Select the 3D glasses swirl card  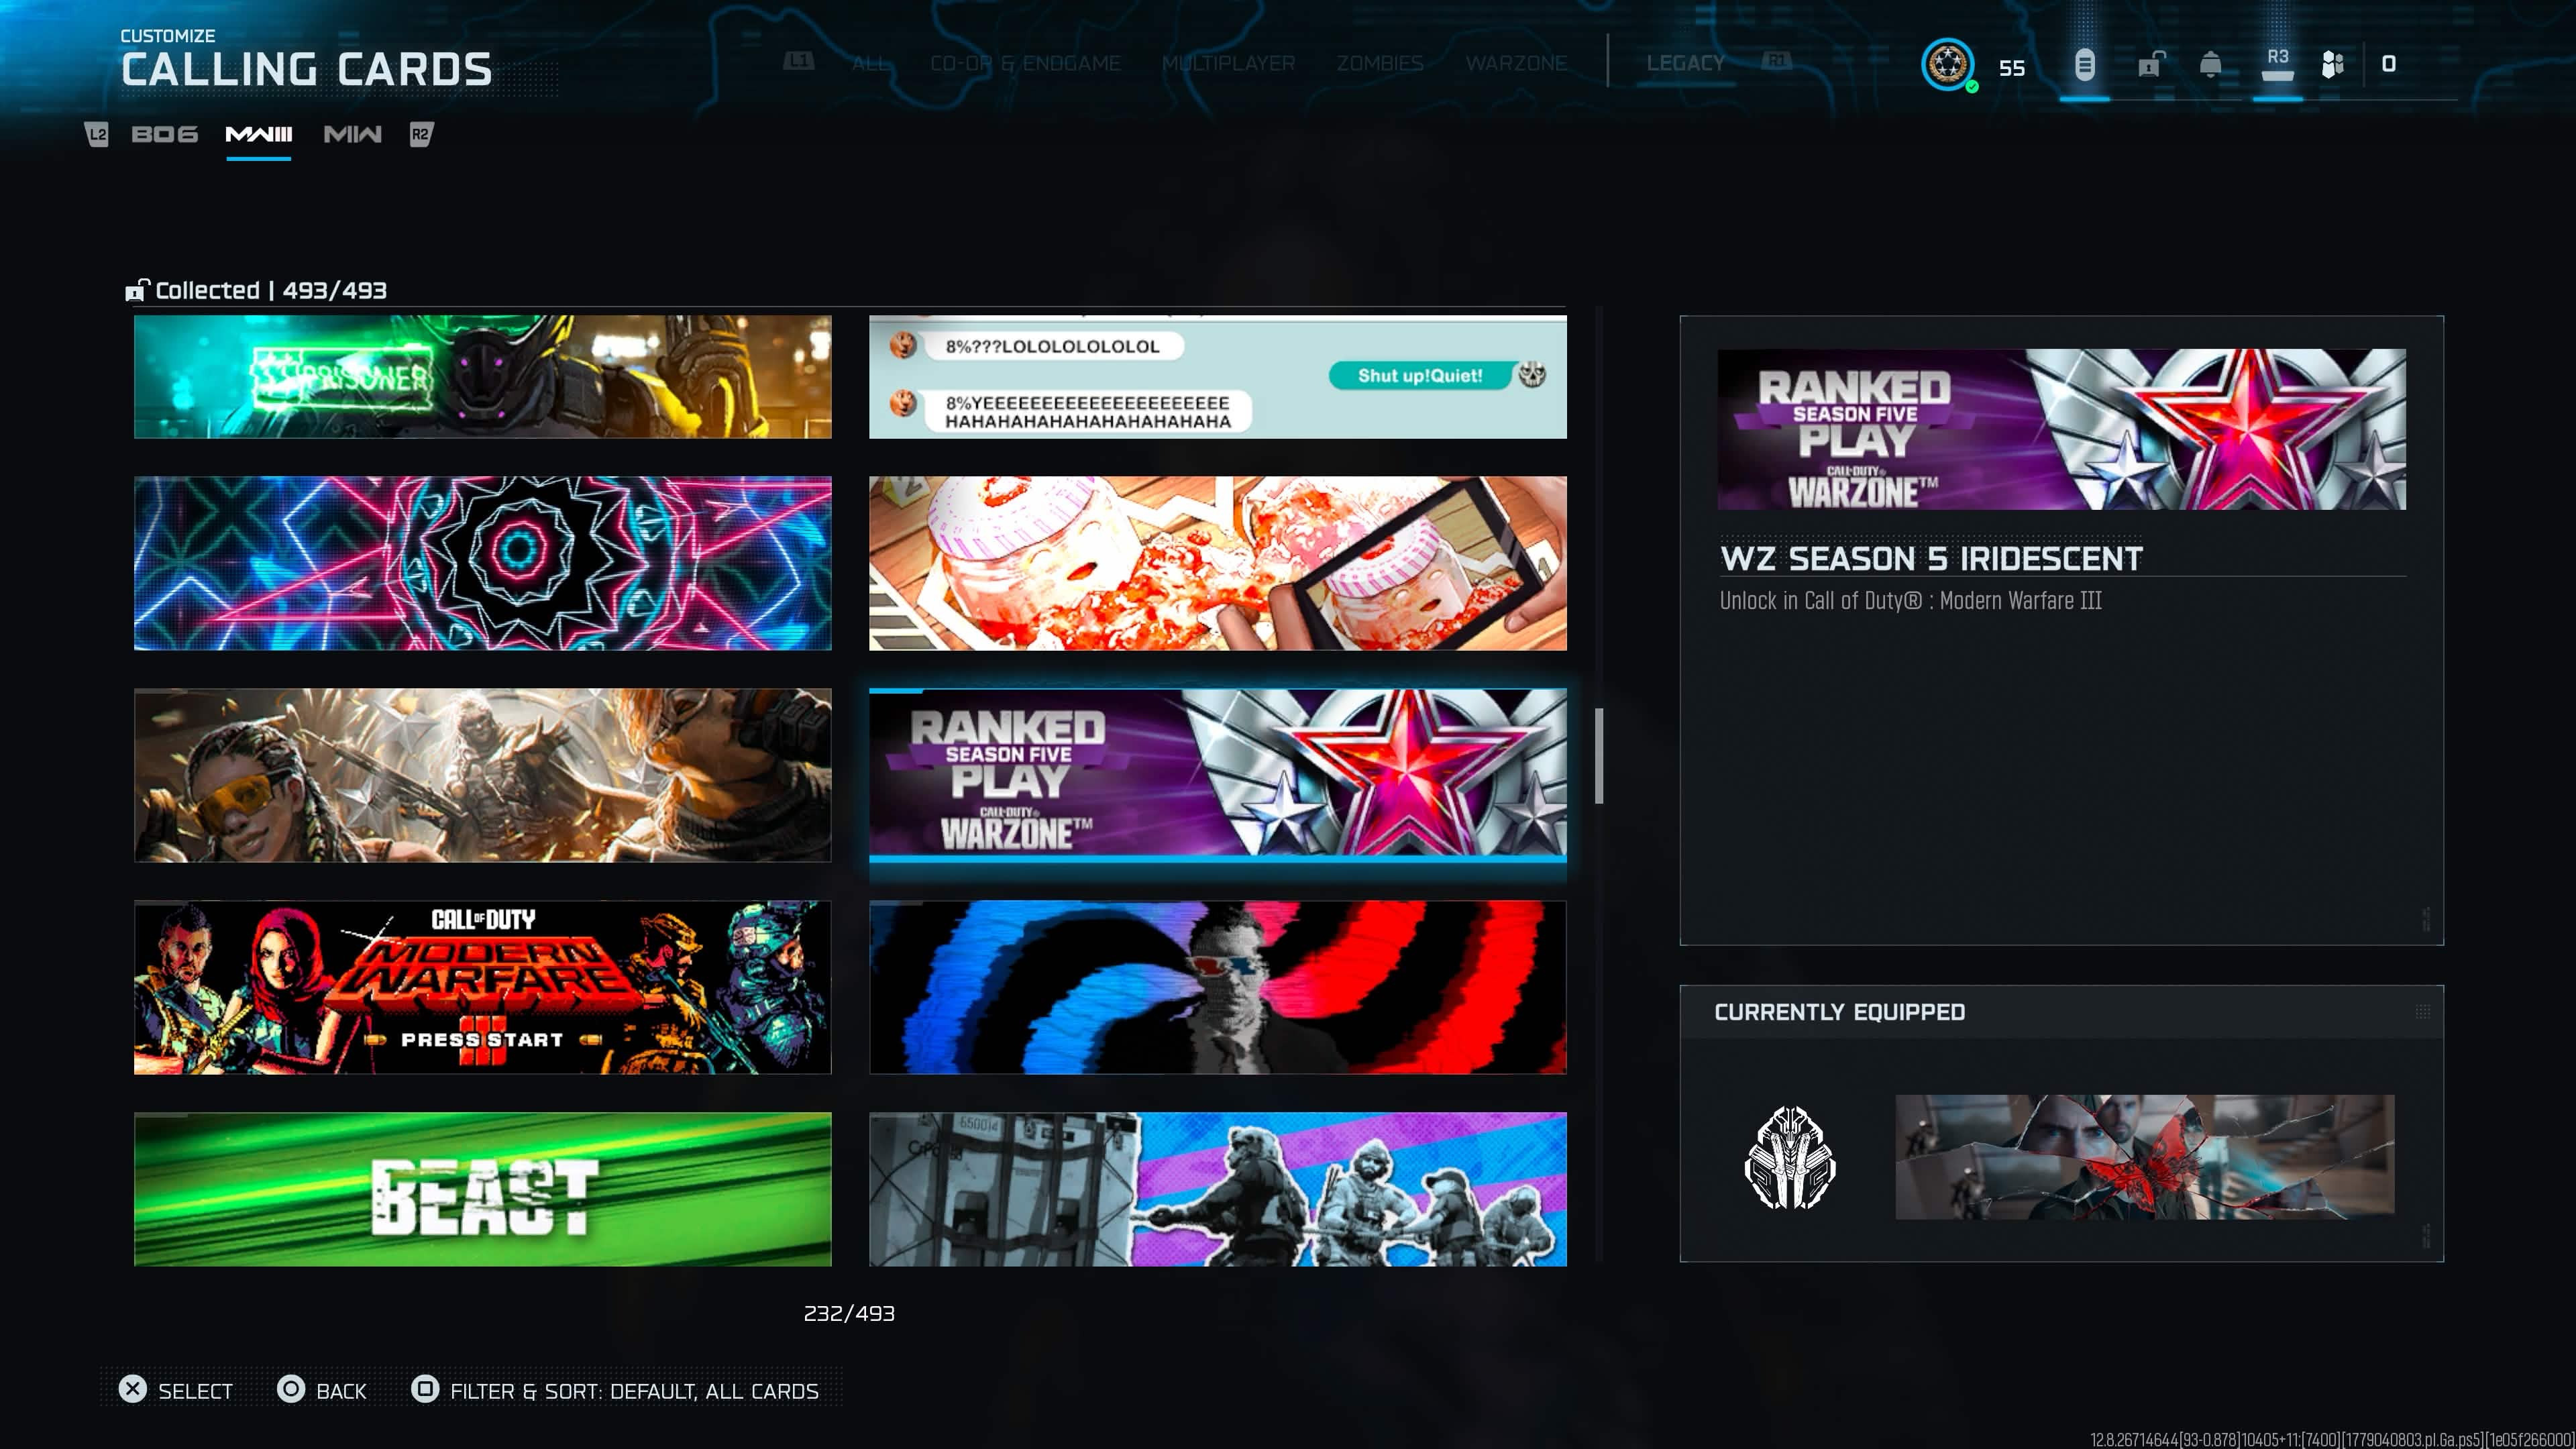[1218, 987]
